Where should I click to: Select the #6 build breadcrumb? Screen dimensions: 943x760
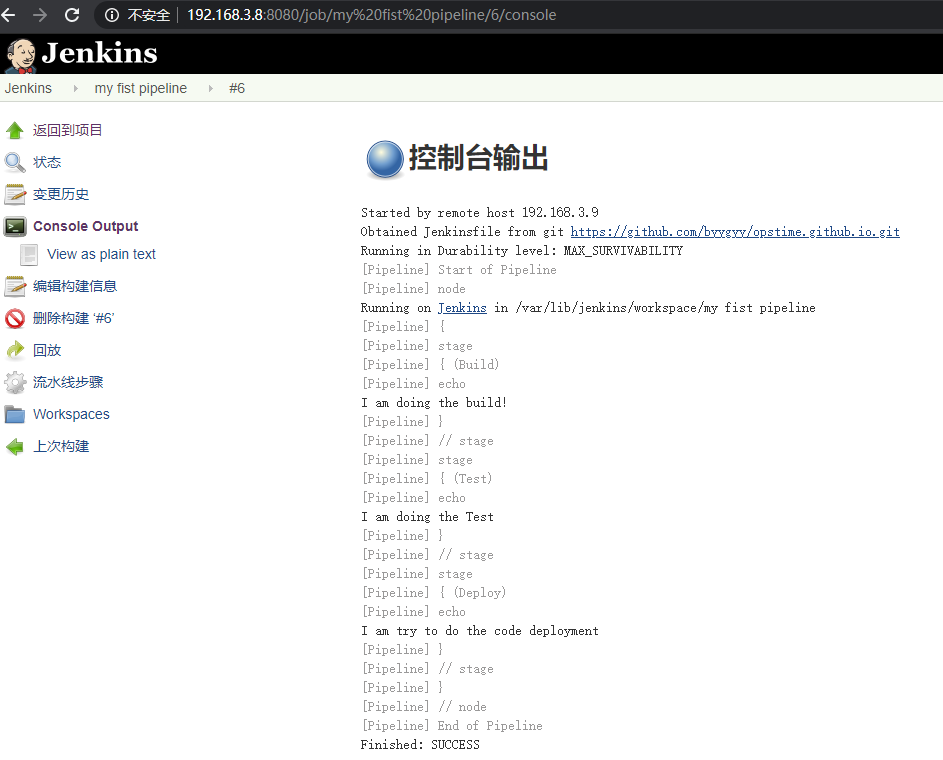click(237, 88)
